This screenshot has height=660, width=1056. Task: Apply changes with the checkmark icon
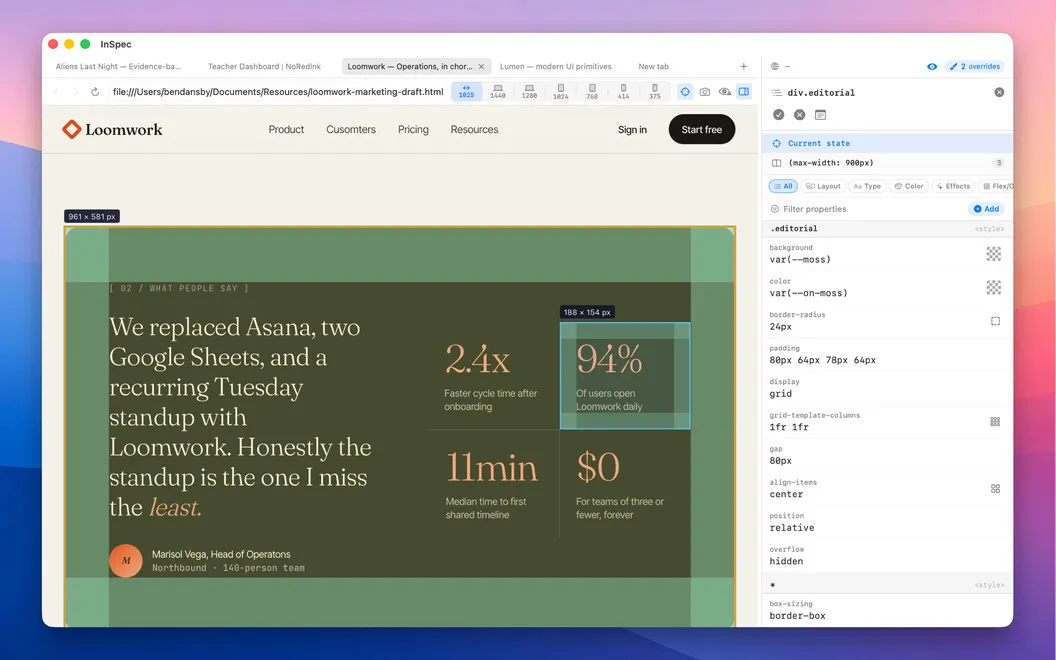click(779, 115)
